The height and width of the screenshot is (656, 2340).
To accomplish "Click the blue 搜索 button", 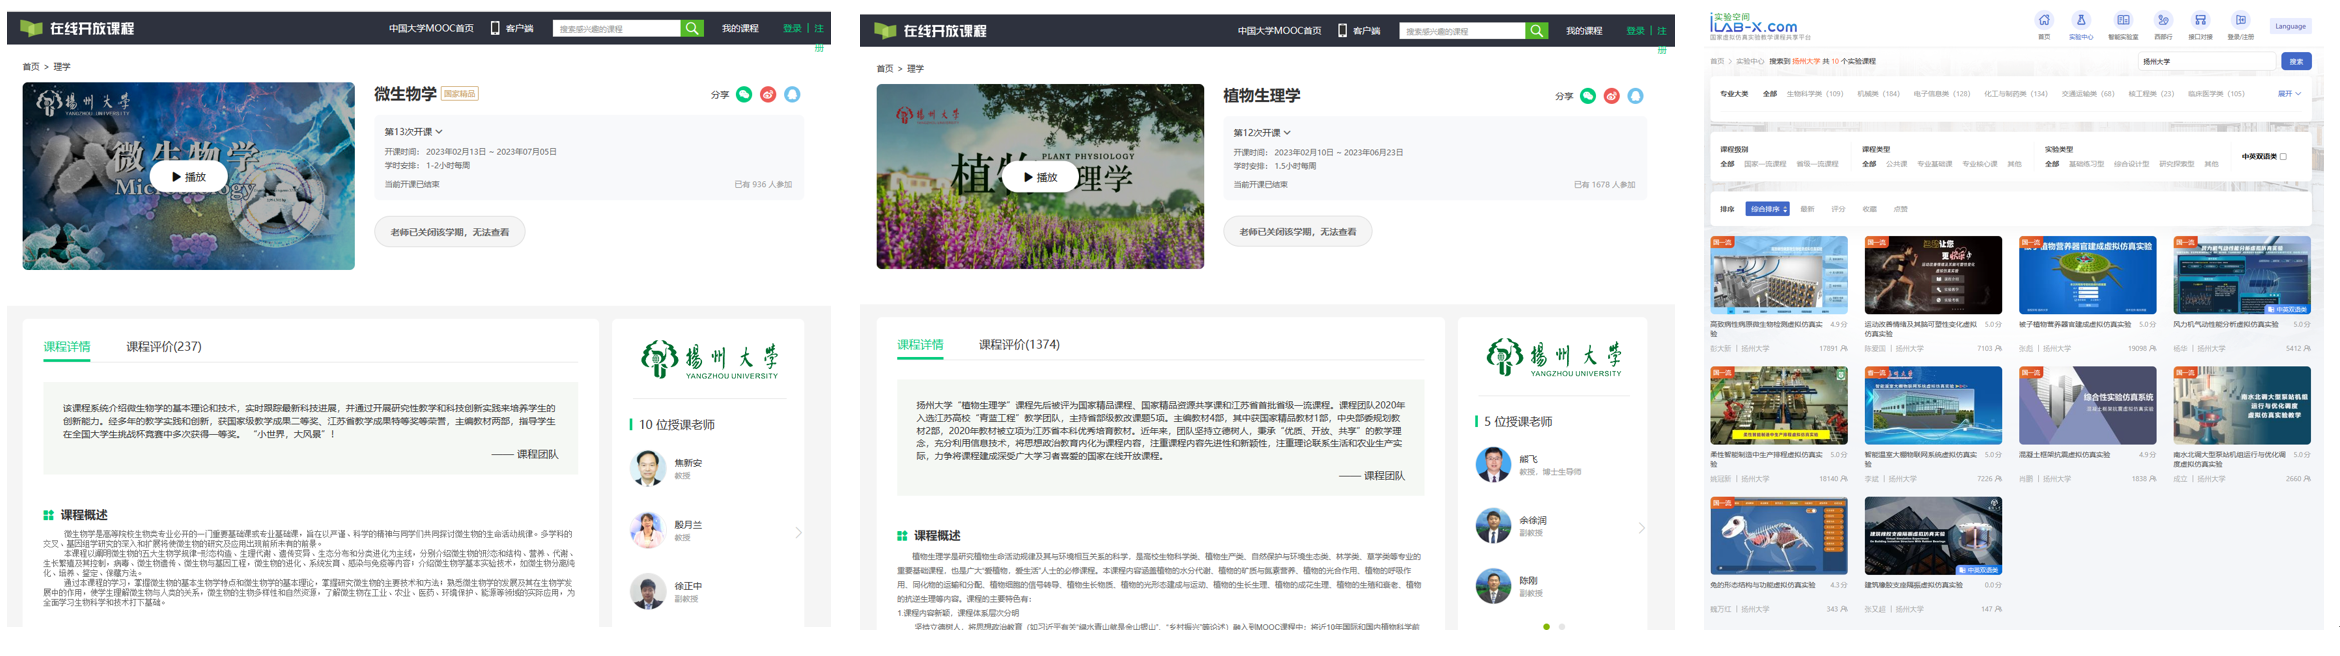I will coord(2296,62).
